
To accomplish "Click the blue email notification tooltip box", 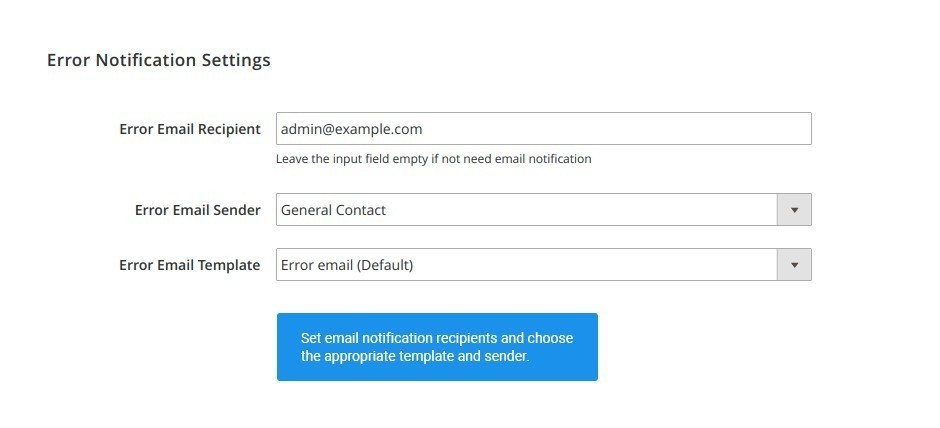I will click(x=437, y=346).
